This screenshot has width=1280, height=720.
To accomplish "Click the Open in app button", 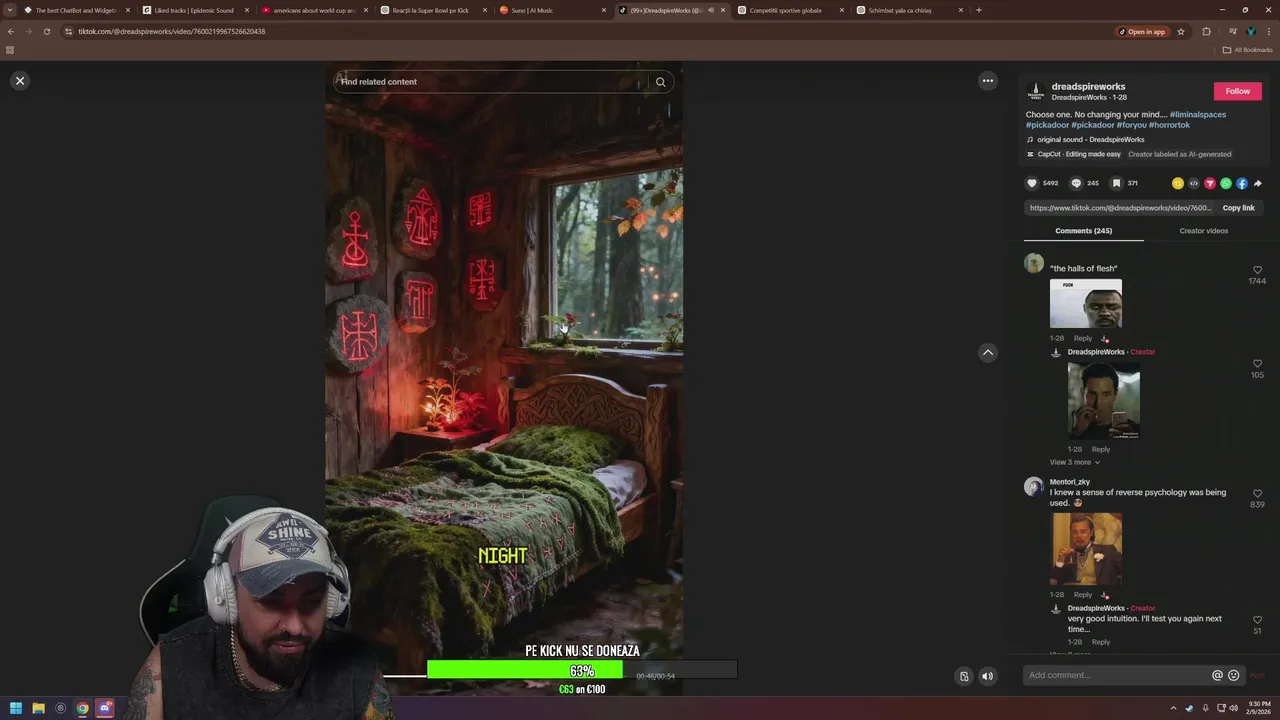I will click(1141, 31).
